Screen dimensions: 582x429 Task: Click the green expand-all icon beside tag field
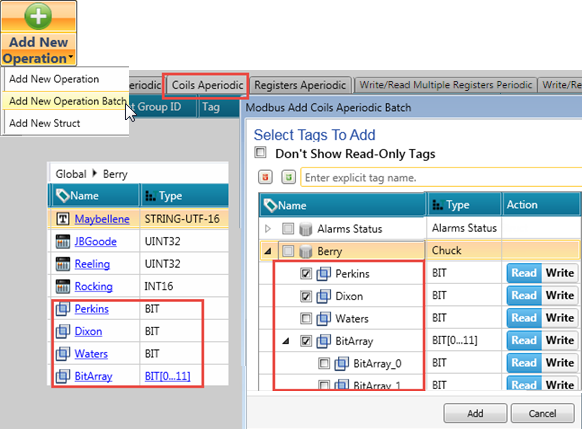(288, 177)
